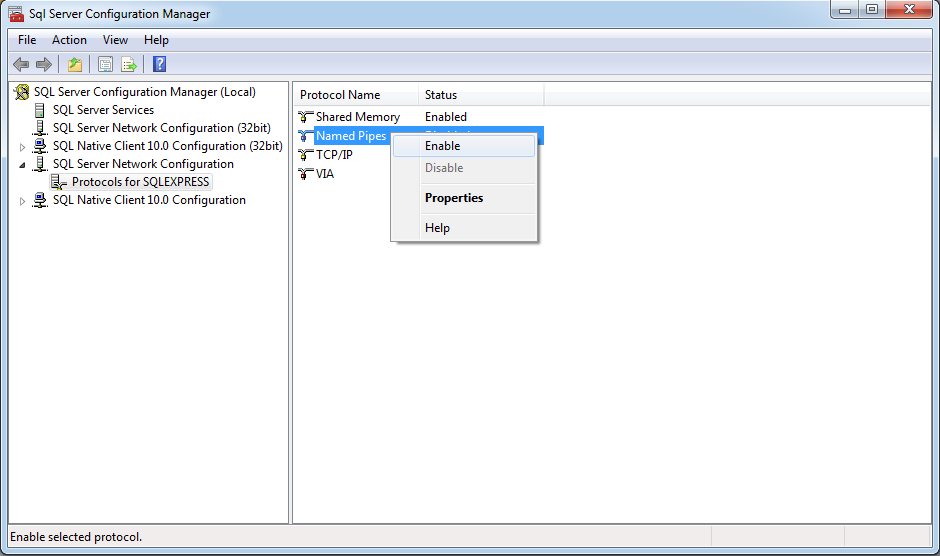Click the TCP/IP protocol icon
This screenshot has width=940, height=556.
(x=306, y=155)
